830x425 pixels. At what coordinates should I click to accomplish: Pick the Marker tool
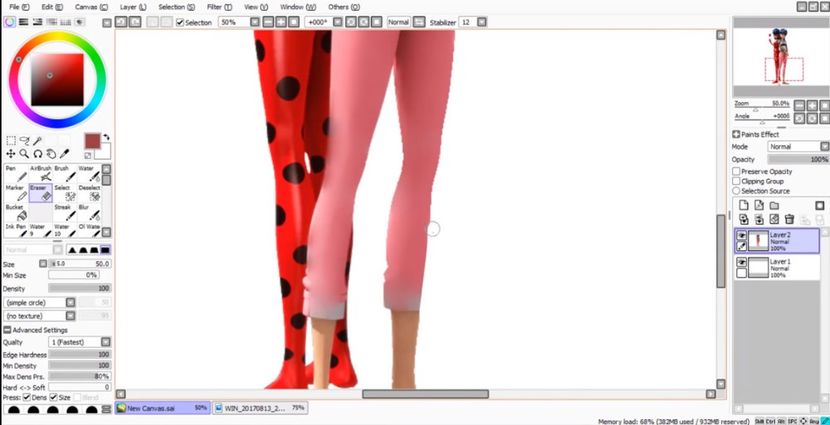point(15,192)
